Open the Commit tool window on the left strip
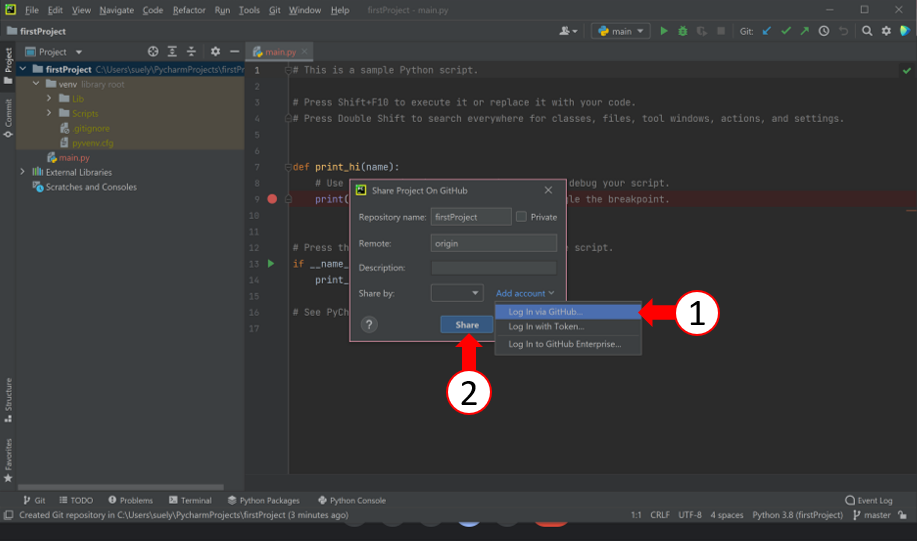 8,118
